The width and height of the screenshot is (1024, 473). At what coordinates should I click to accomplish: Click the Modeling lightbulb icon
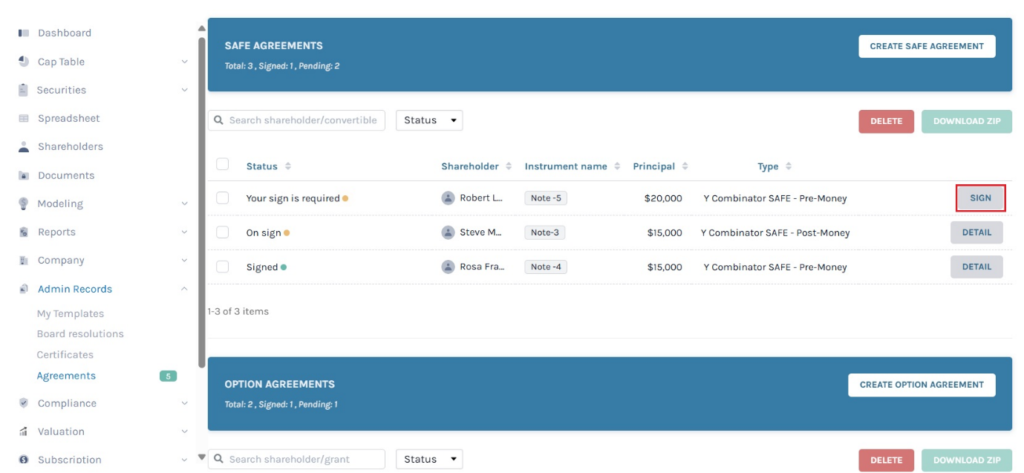(x=23, y=204)
